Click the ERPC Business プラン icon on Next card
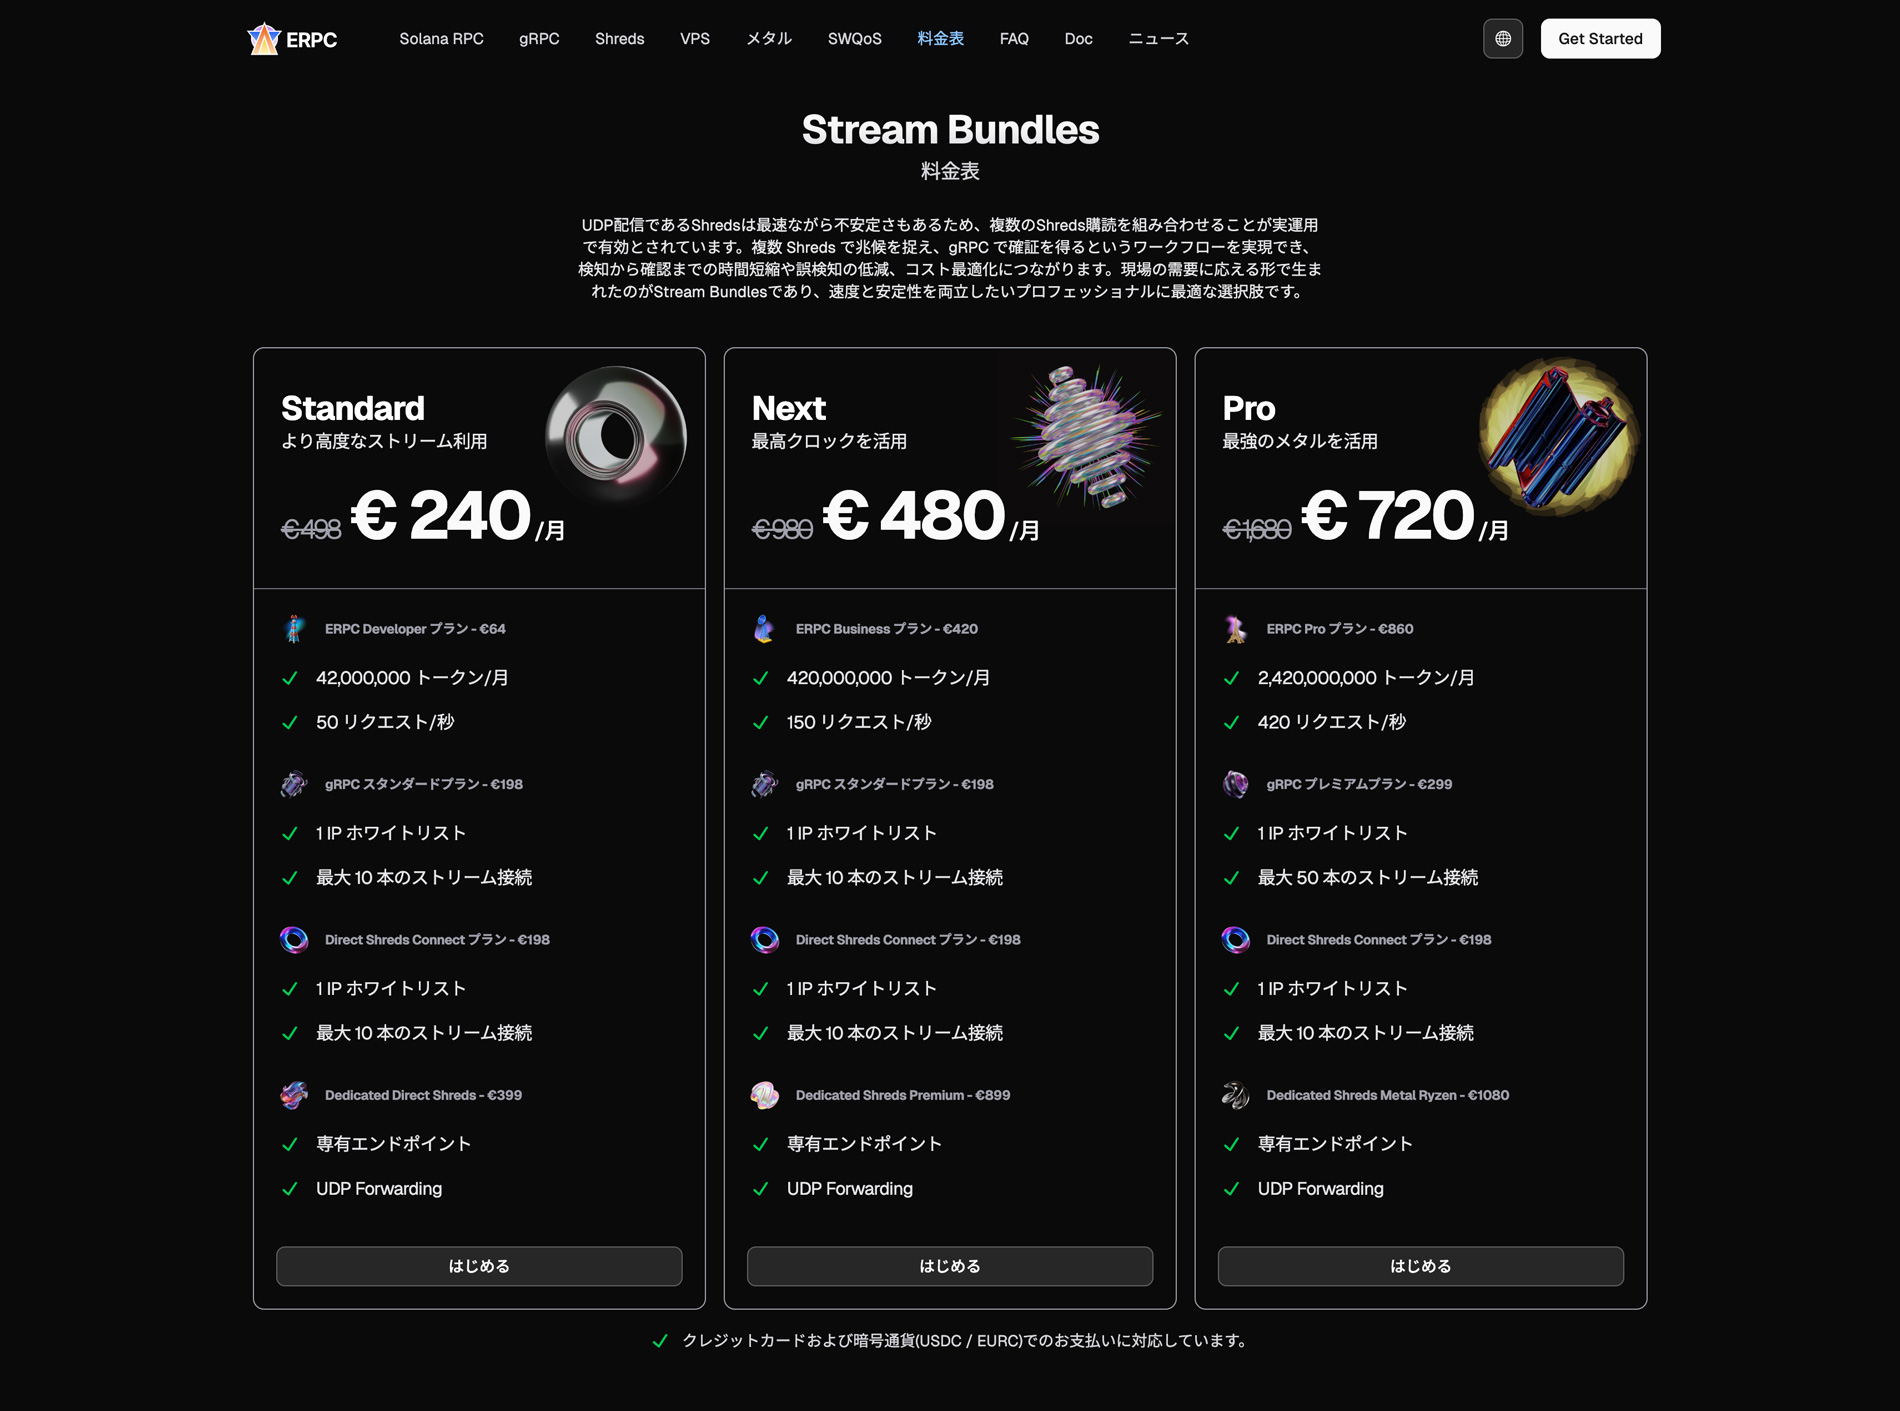This screenshot has height=1411, width=1900. click(764, 629)
